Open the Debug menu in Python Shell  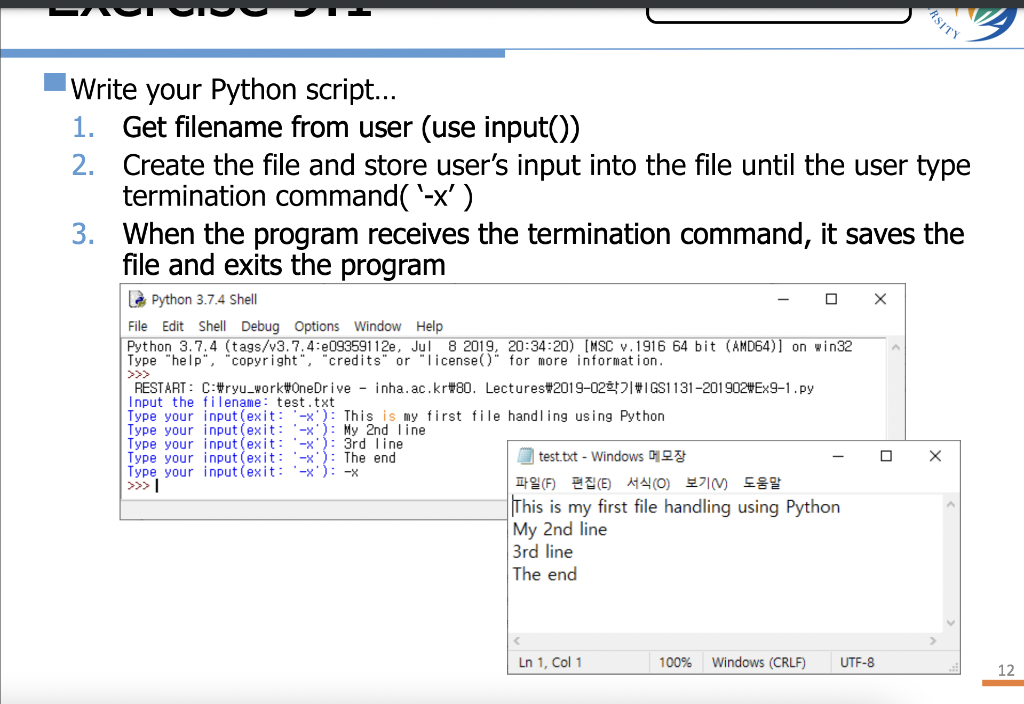point(260,326)
